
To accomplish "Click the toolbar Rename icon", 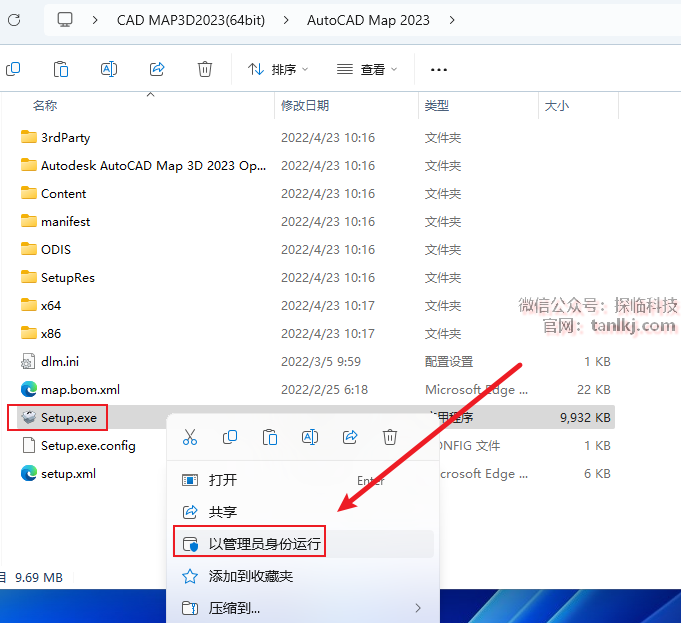I will 109,69.
